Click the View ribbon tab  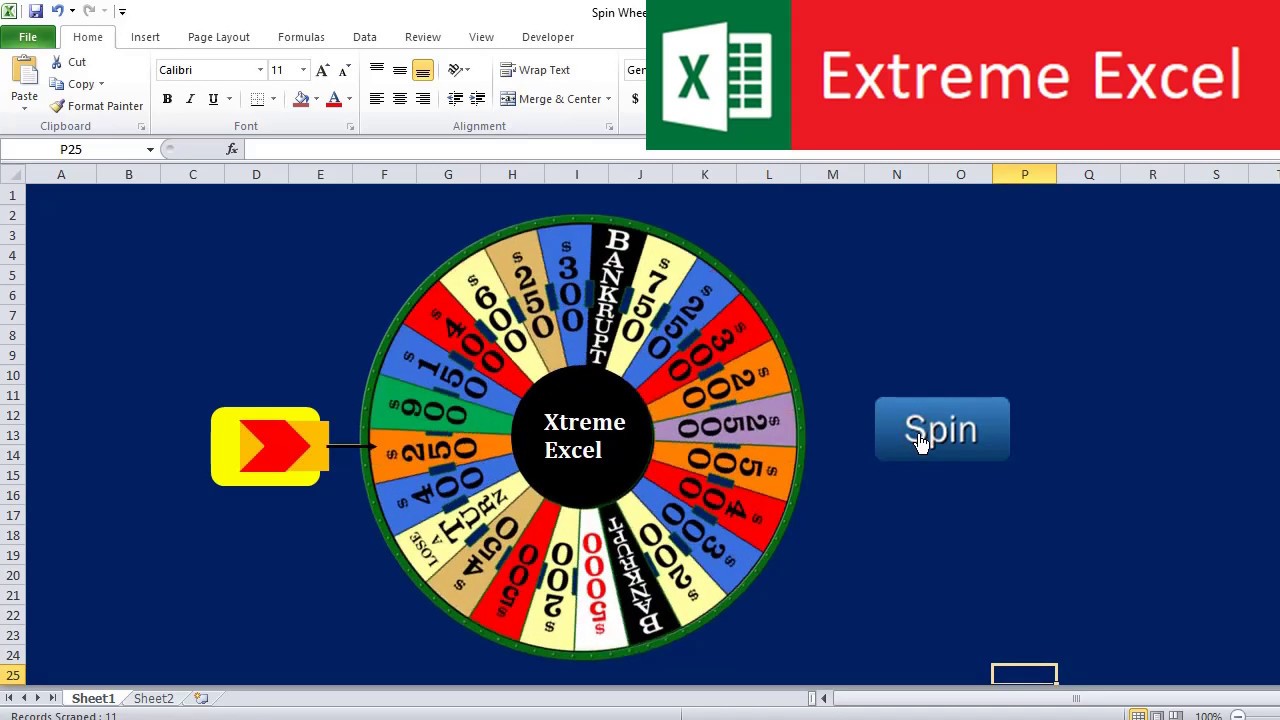[x=481, y=37]
